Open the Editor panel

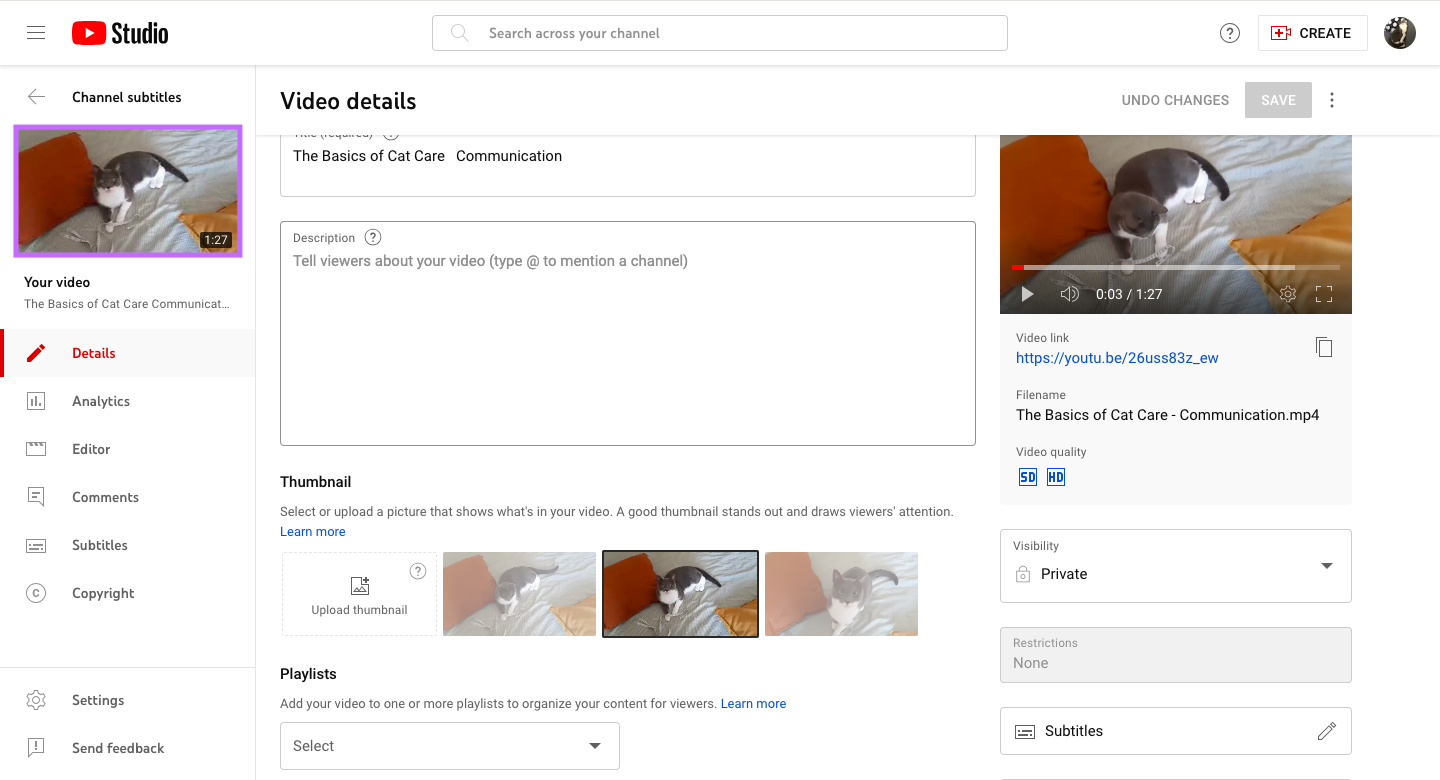[91, 448]
